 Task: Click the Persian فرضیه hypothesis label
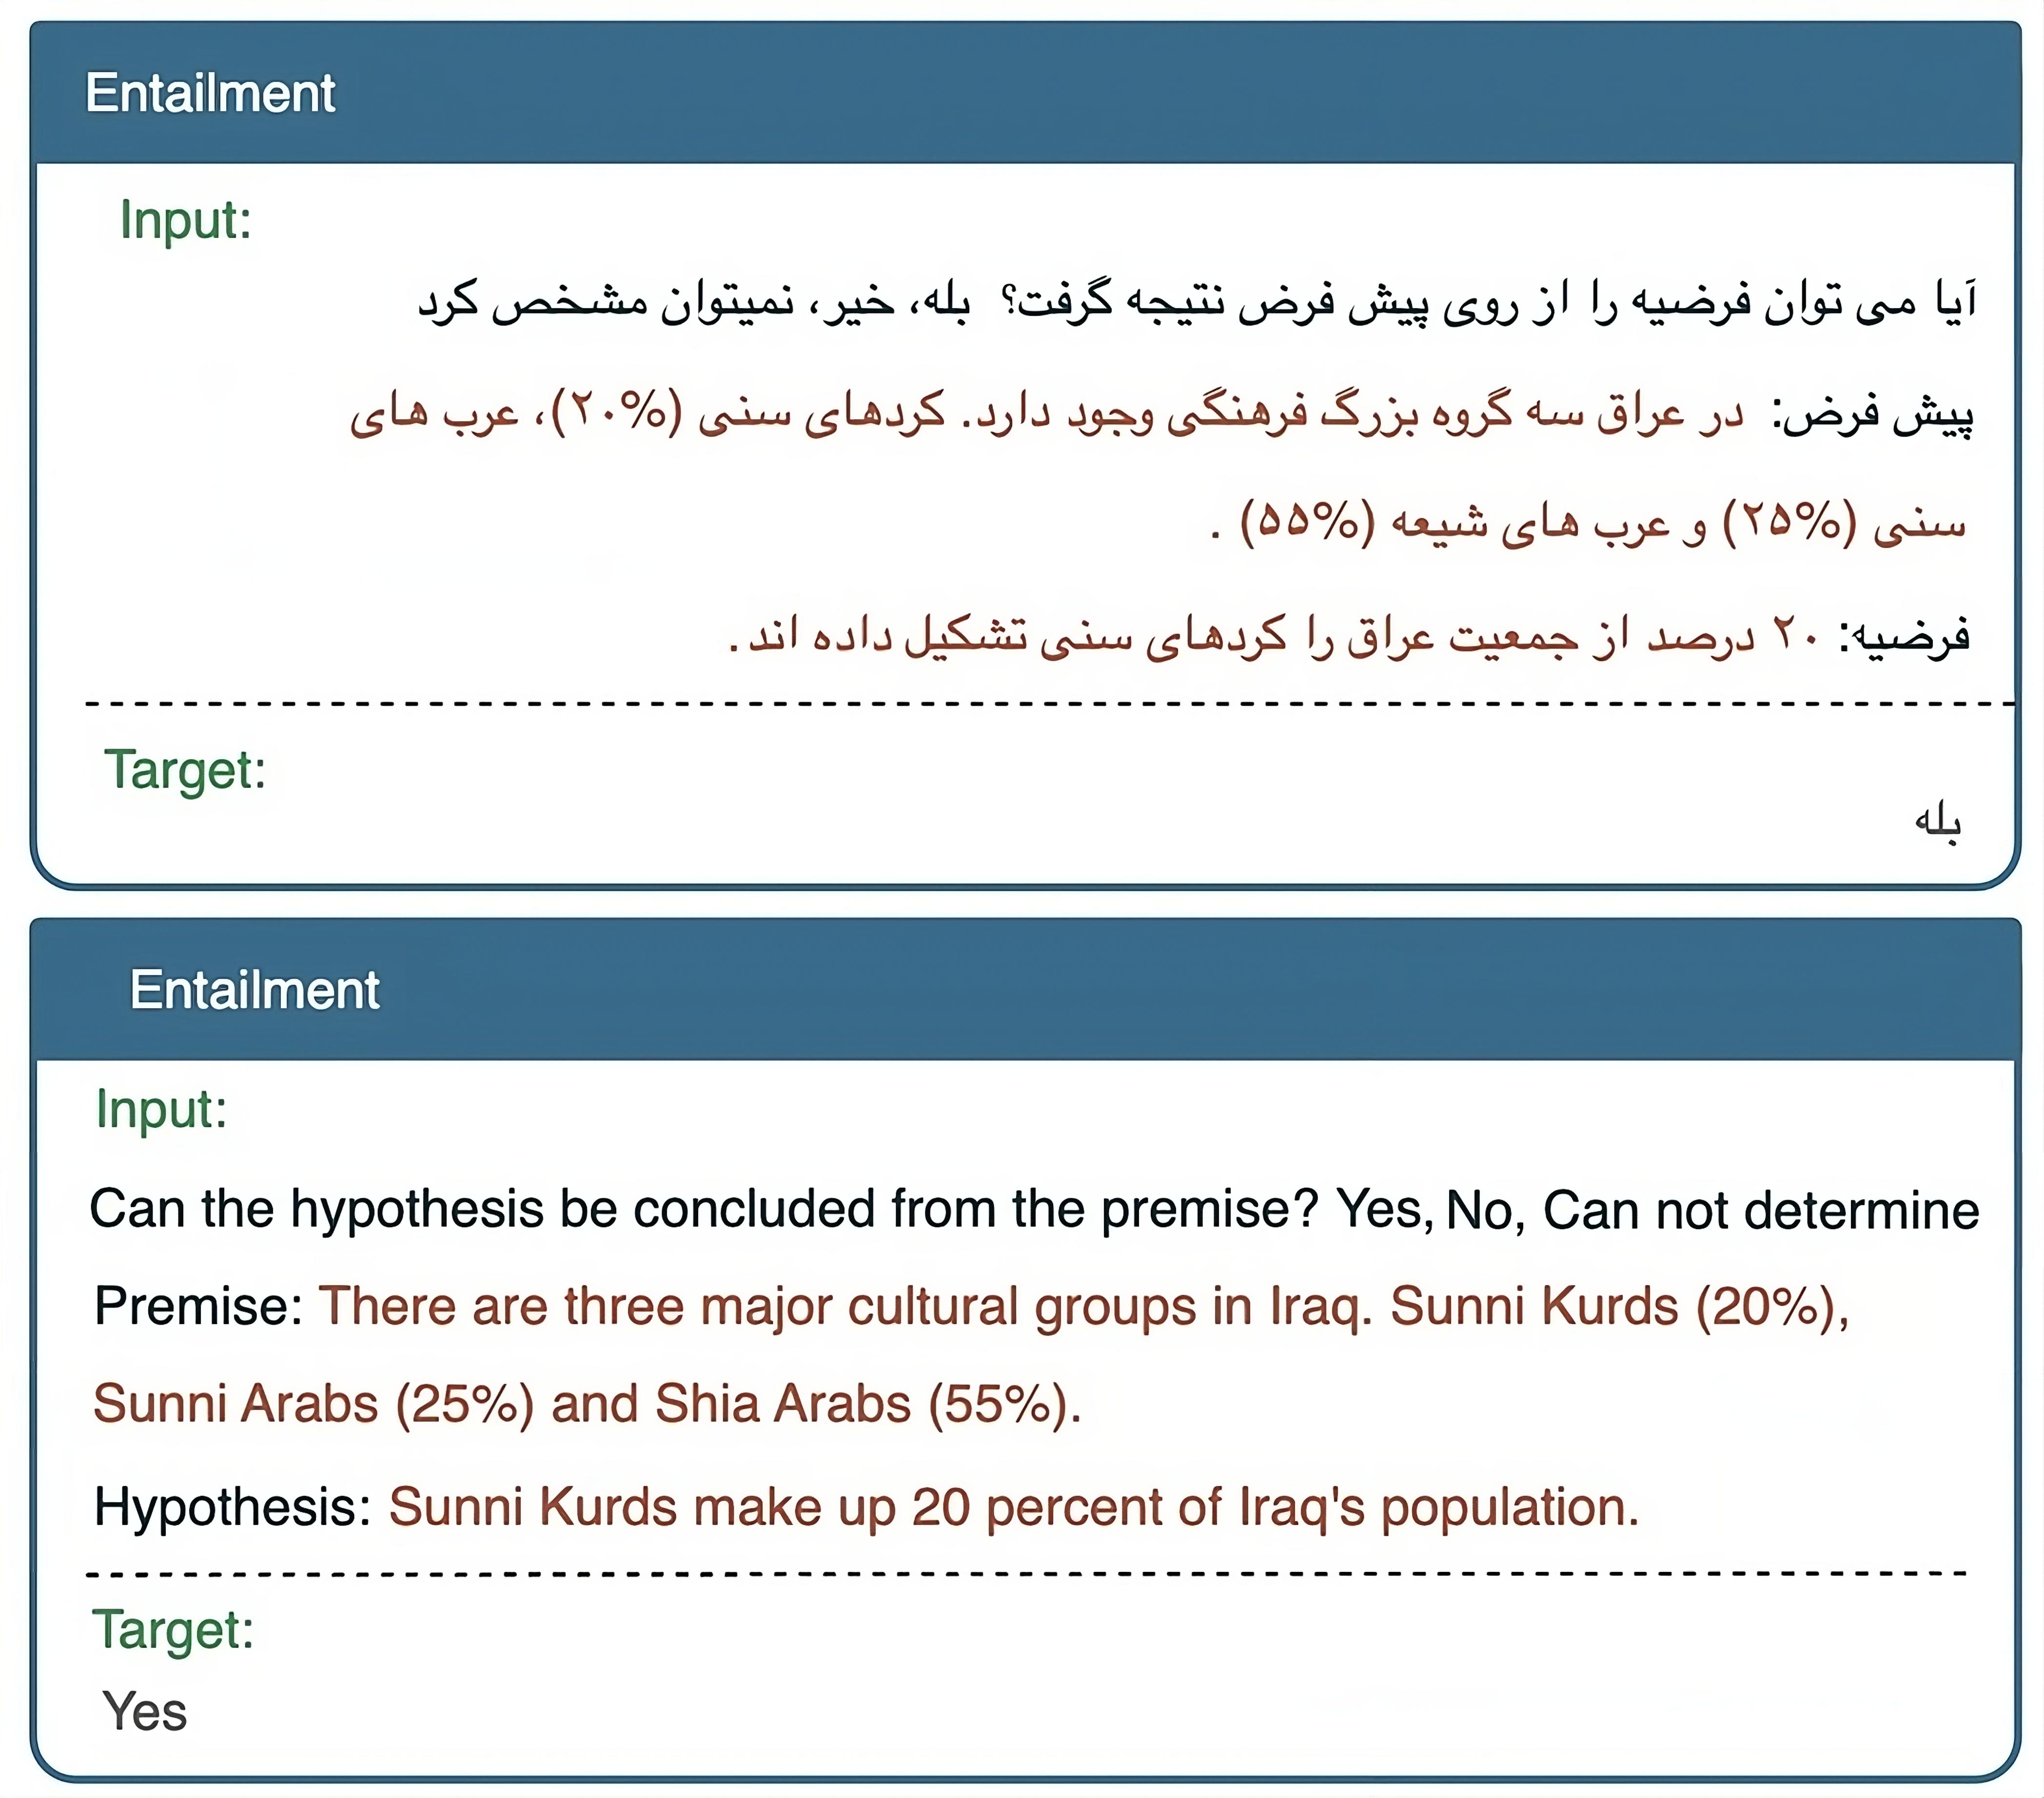1905,636
